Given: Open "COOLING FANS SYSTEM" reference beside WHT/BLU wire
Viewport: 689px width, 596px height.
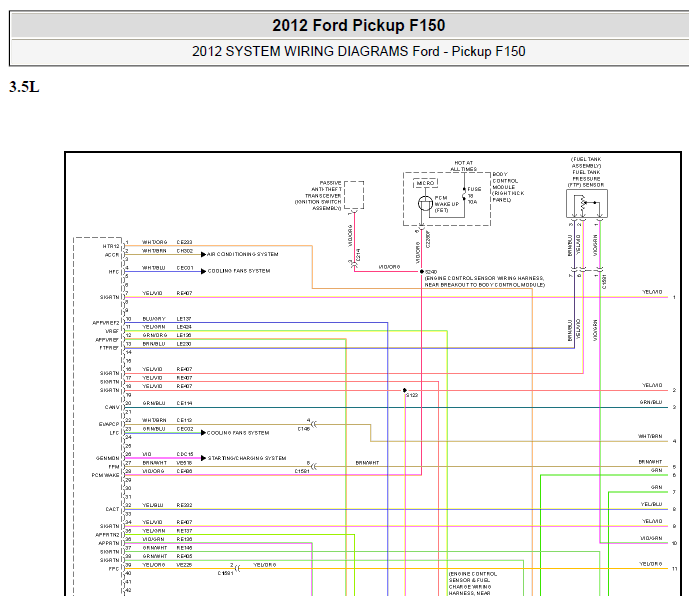Looking at the screenshot, I should pos(239,271).
